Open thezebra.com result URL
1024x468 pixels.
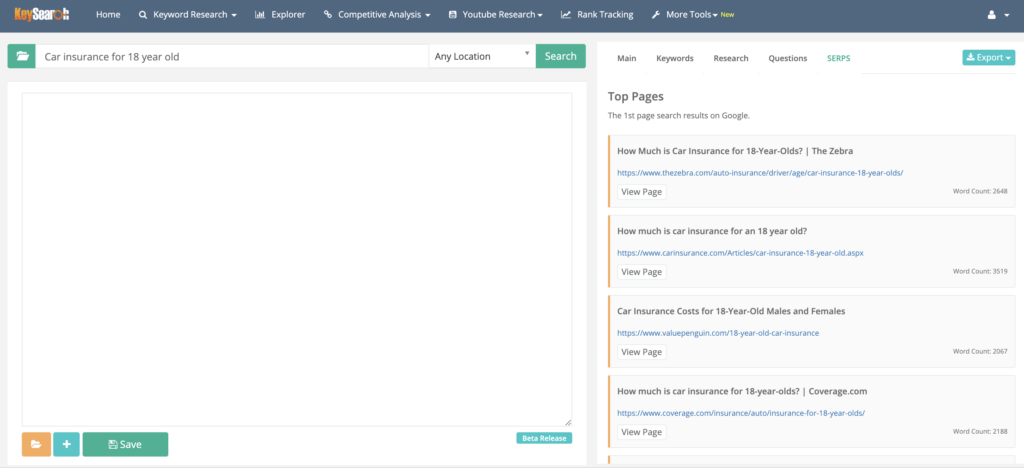760,173
